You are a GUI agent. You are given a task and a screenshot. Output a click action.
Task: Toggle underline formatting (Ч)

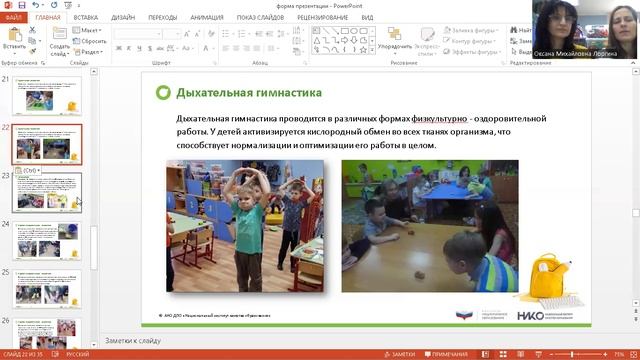pyautogui.click(x=139, y=48)
